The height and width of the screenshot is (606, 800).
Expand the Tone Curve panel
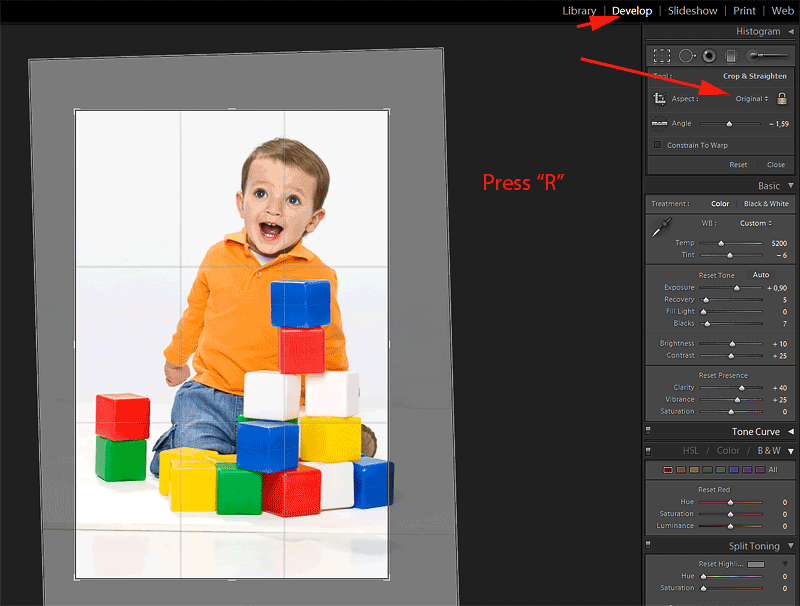[791, 432]
